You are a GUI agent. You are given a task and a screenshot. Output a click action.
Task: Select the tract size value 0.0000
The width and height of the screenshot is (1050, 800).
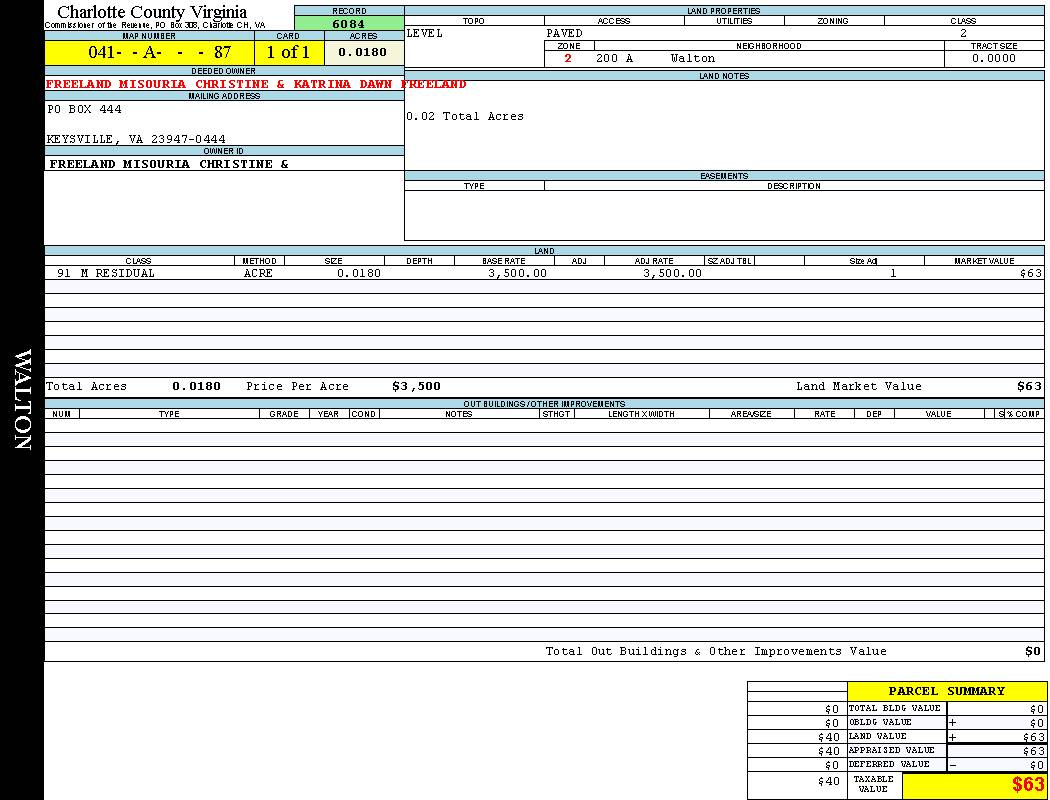[x=994, y=59]
